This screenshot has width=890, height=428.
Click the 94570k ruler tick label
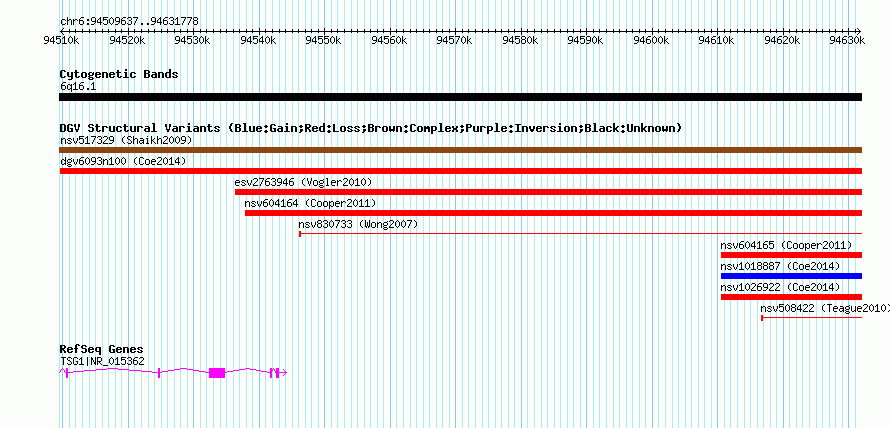pyautogui.click(x=454, y=40)
